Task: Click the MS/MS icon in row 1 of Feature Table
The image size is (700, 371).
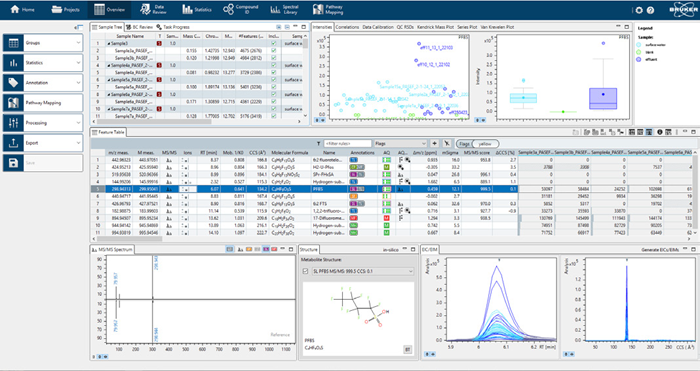Action: 169,159
